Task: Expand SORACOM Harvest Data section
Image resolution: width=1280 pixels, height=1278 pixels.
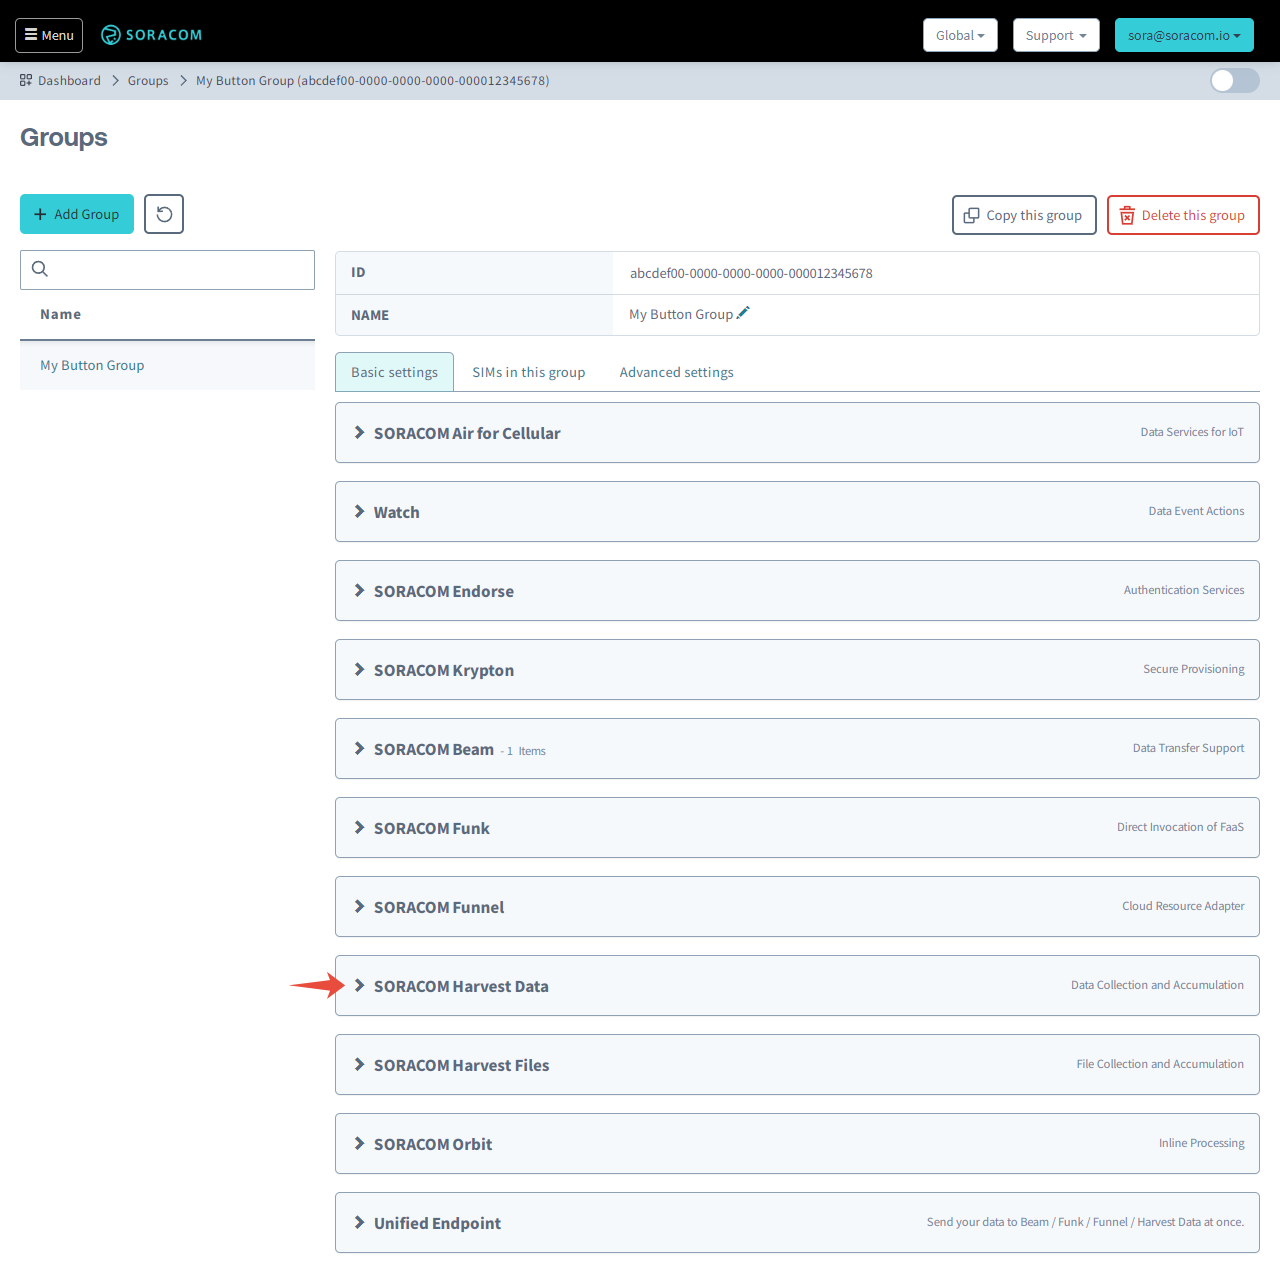Action: 797,986
